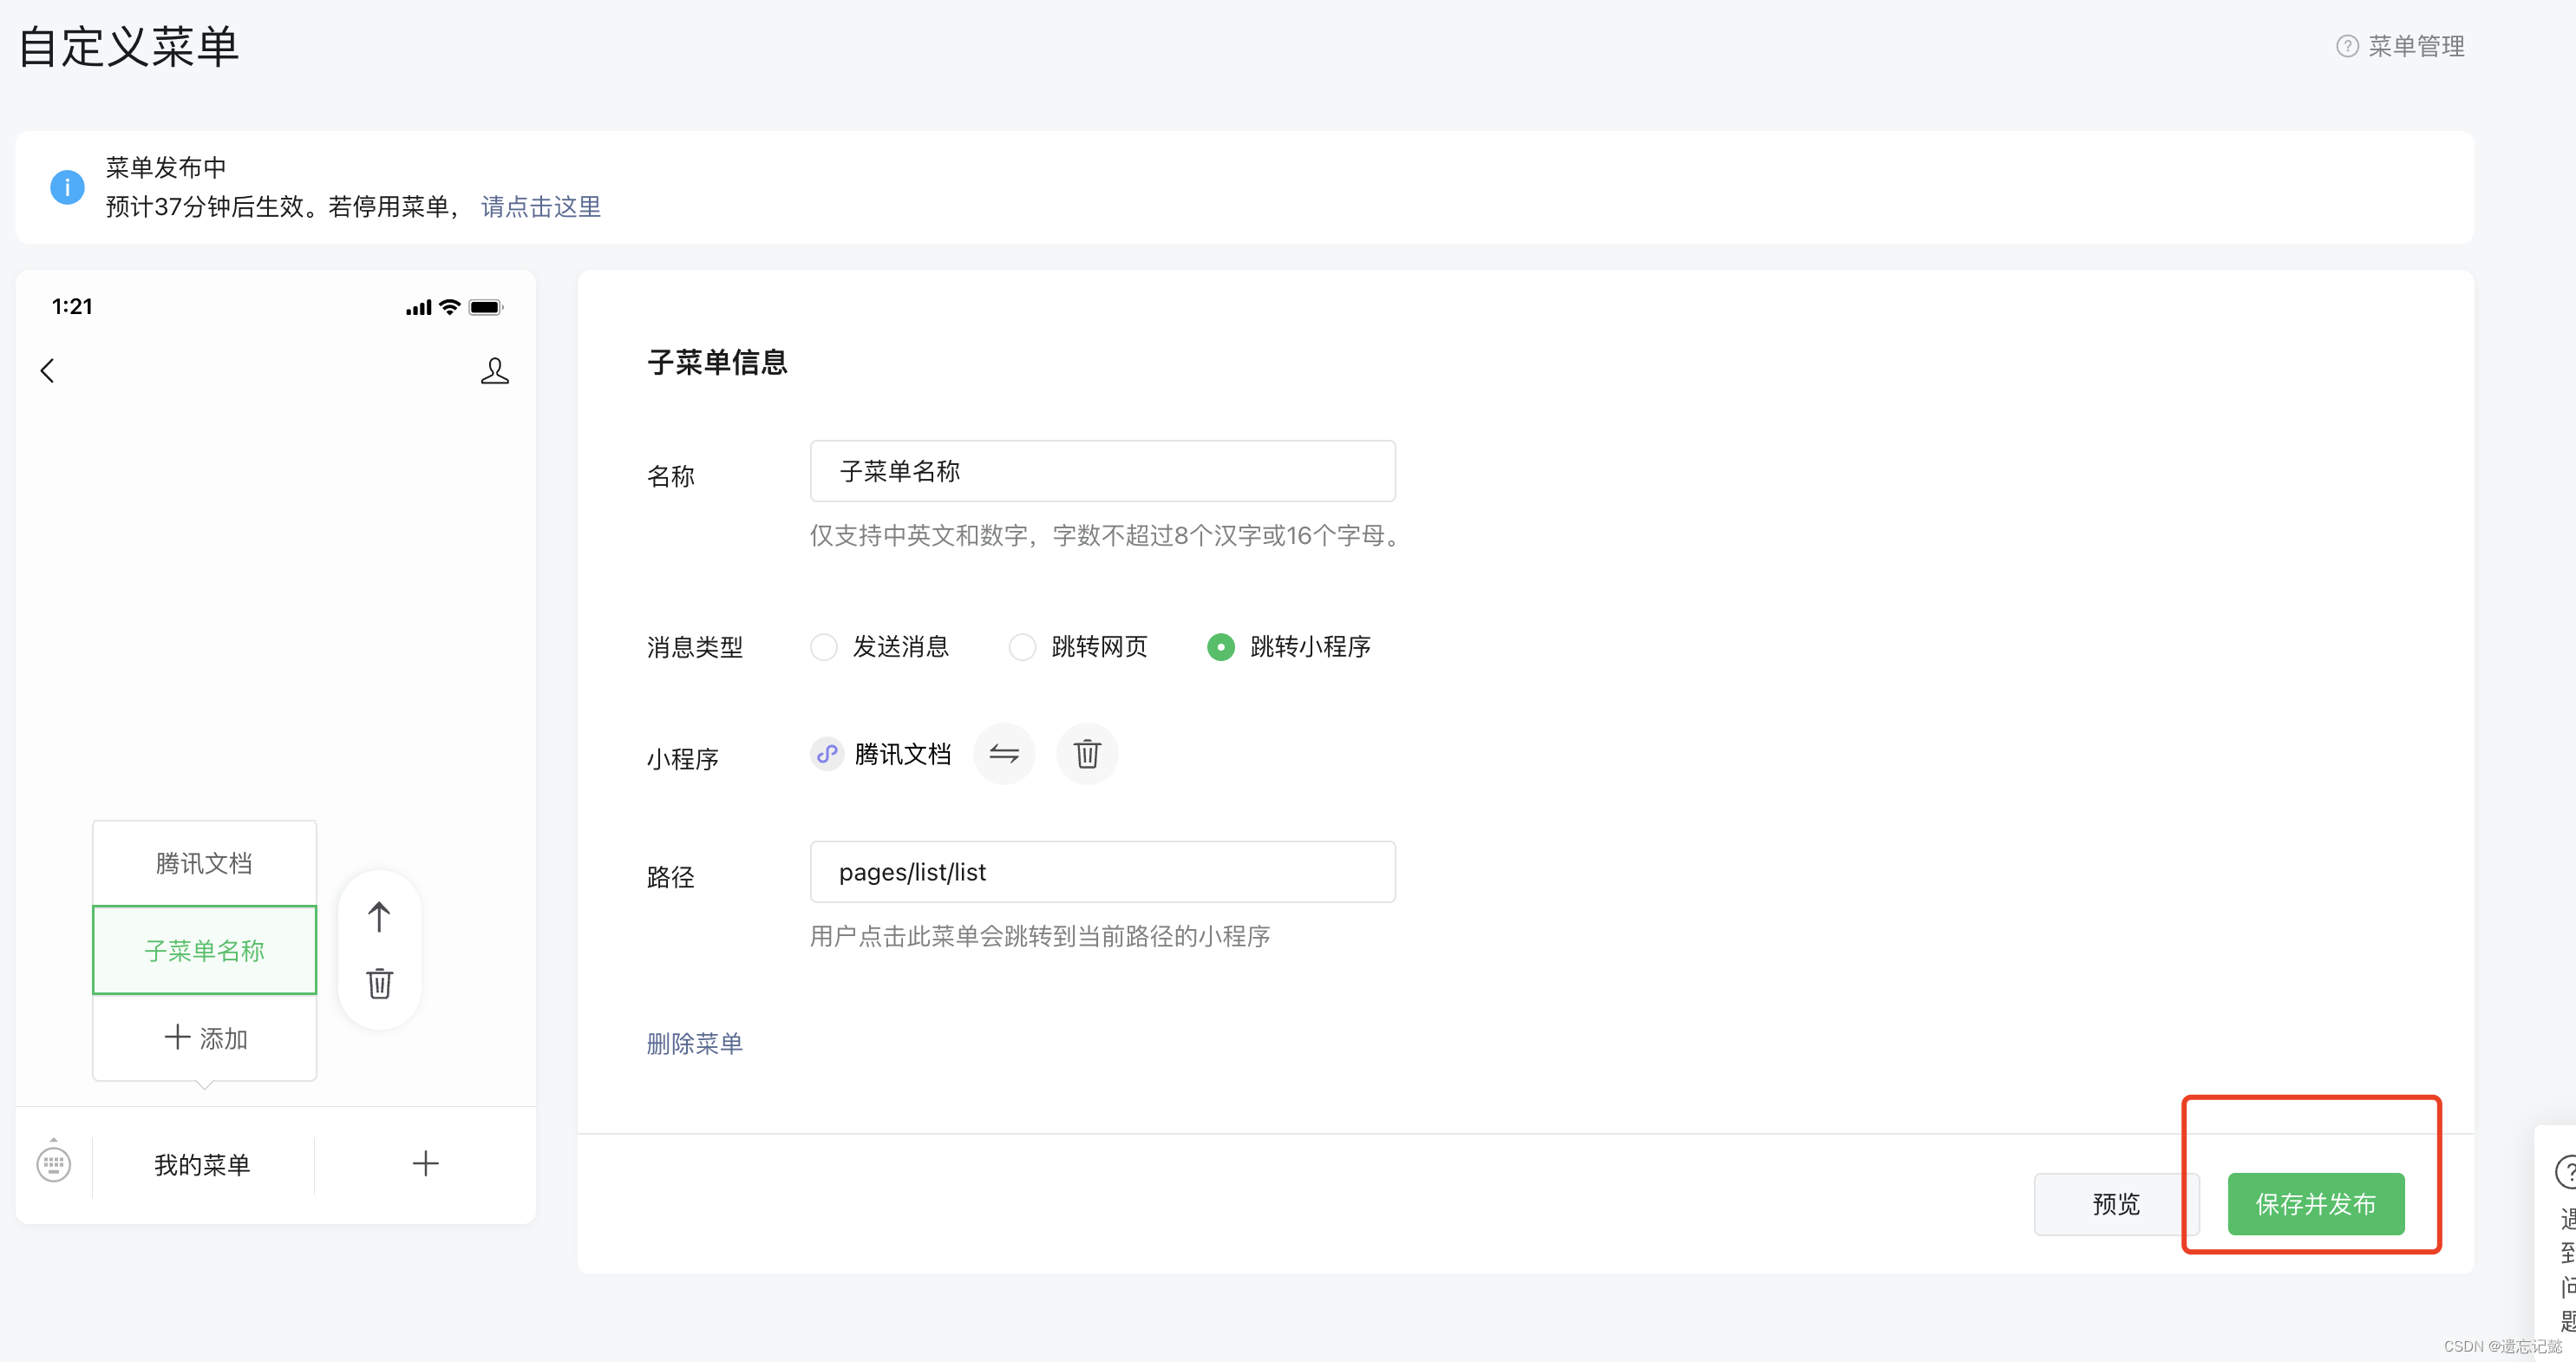Click the help icon next to 菜单管理
This screenshot has height=1362, width=2576.
point(2346,46)
